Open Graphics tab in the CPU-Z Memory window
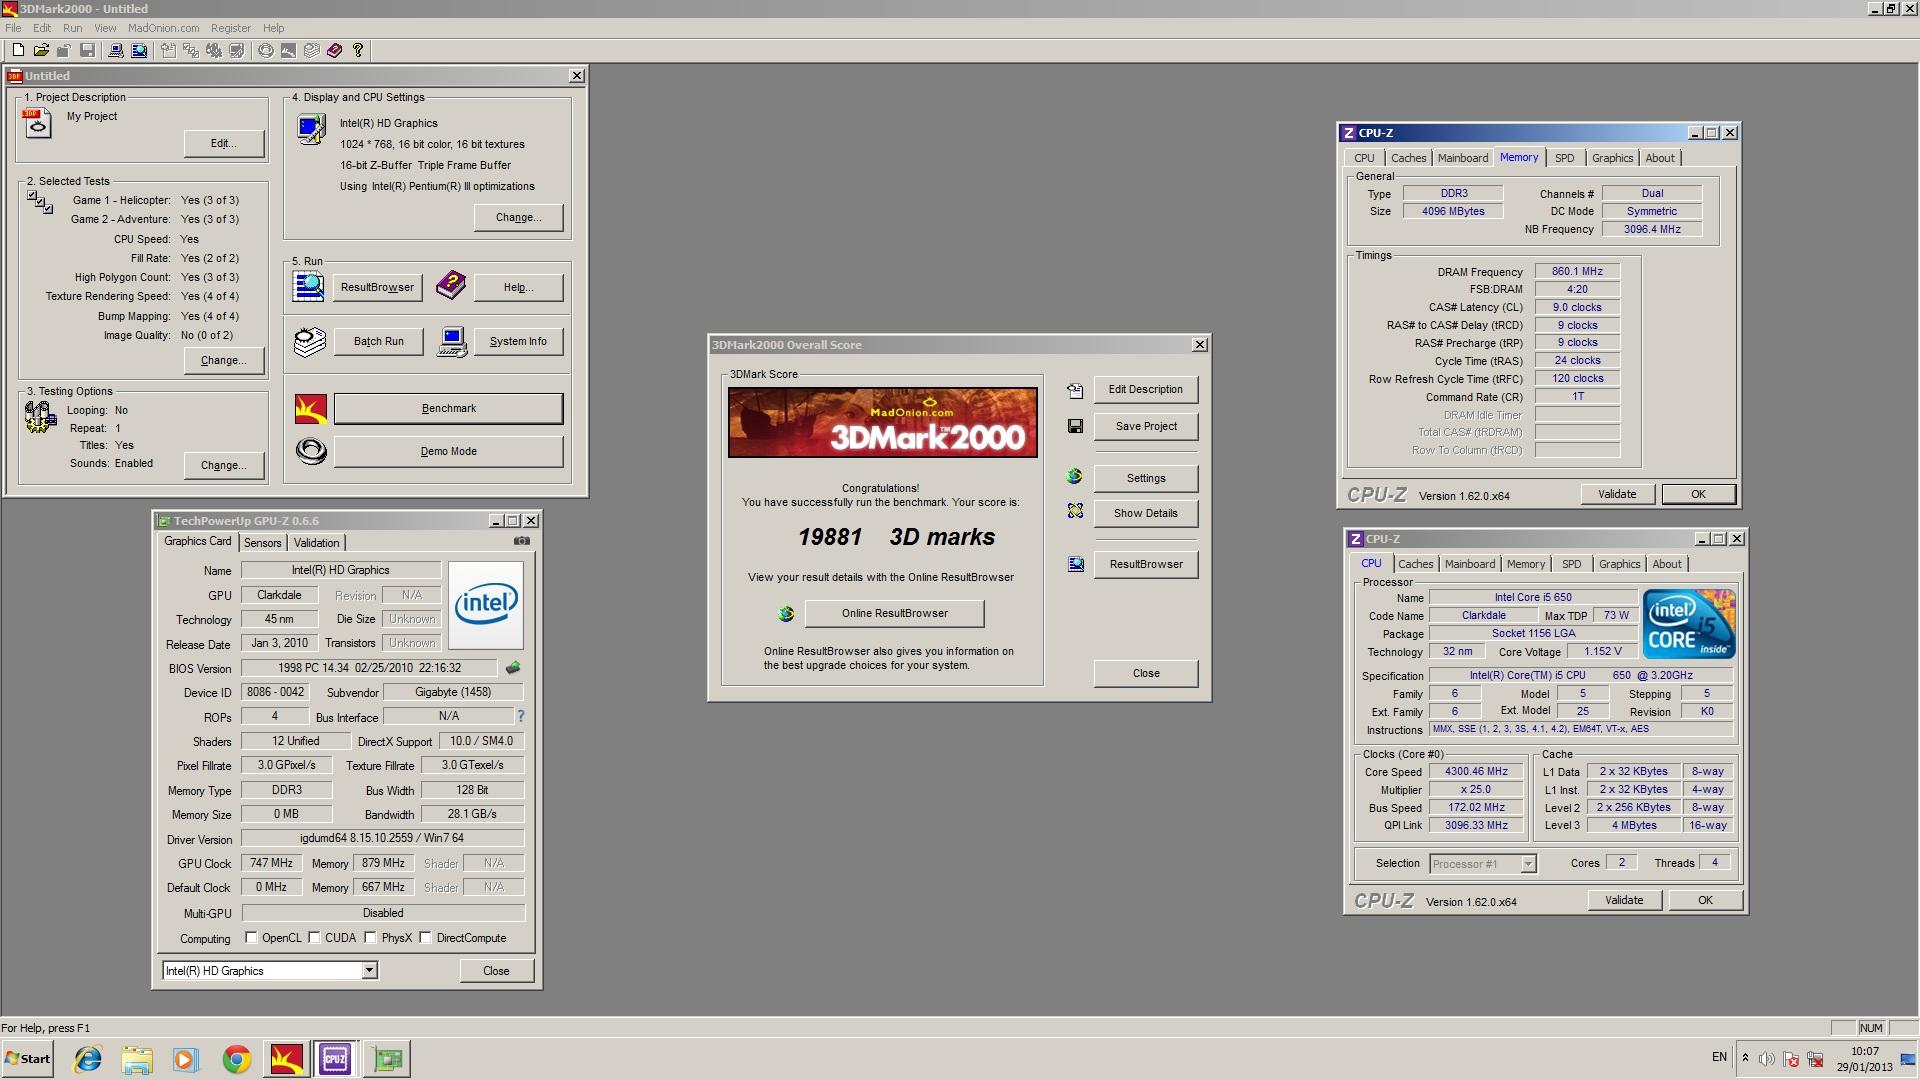Screen dimensions: 1920x1080 tap(1612, 158)
